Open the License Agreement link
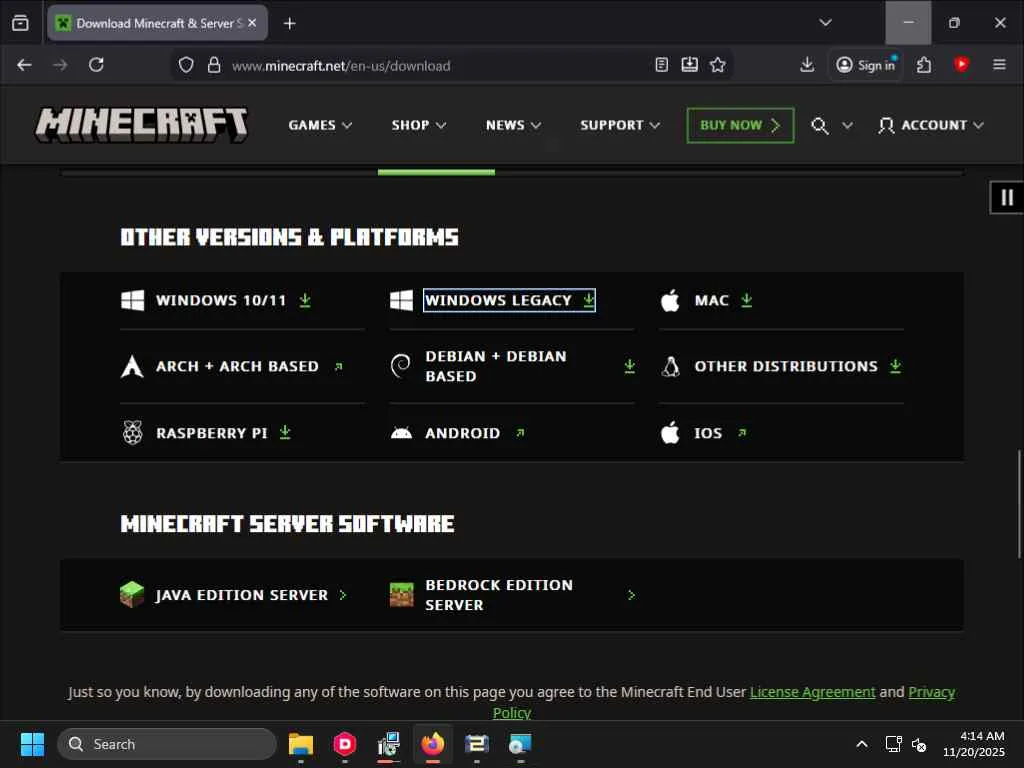 click(x=812, y=692)
